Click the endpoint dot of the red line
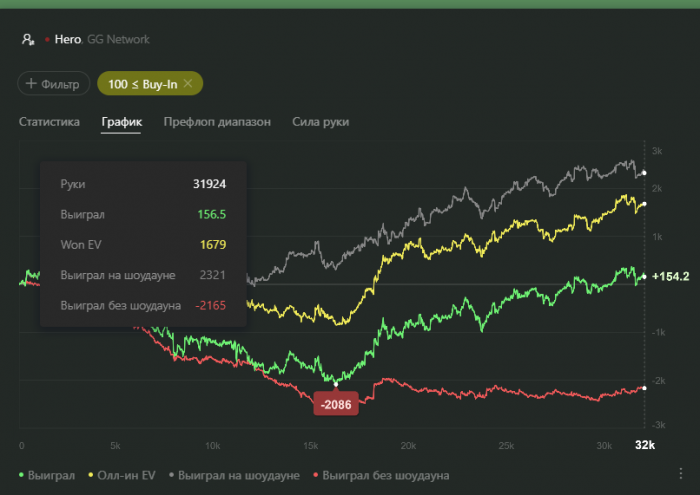The width and height of the screenshot is (700, 495). tap(644, 388)
